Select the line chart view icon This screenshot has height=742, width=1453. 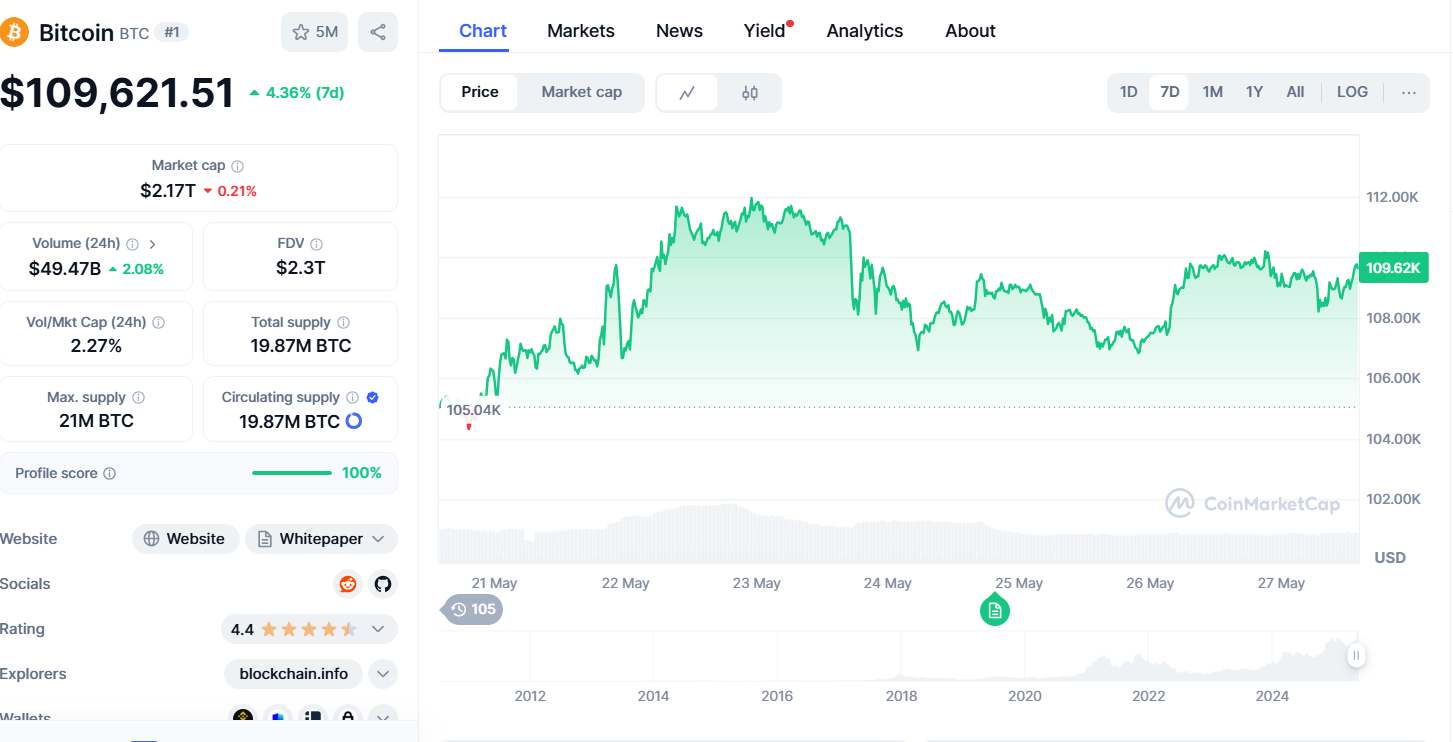pos(687,93)
